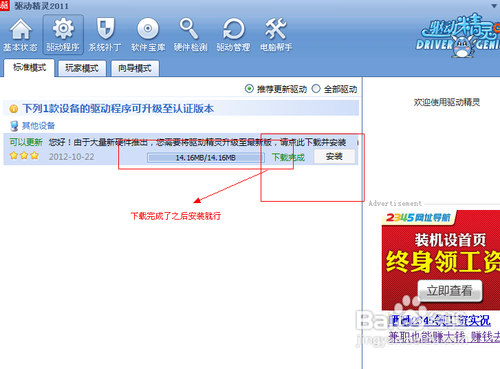Click the 下载完成 status text
This screenshot has height=369, width=500.
tap(288, 157)
